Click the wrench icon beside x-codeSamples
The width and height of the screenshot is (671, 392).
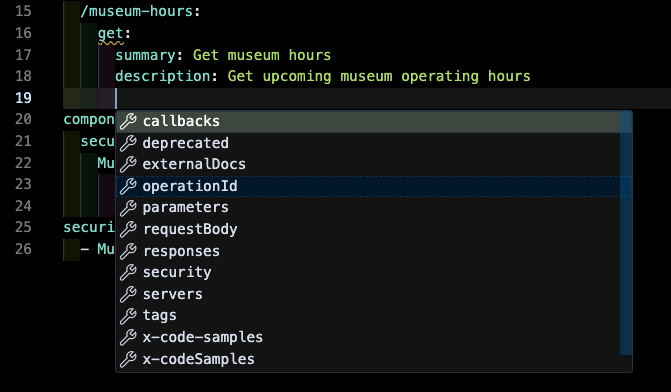[128, 359]
